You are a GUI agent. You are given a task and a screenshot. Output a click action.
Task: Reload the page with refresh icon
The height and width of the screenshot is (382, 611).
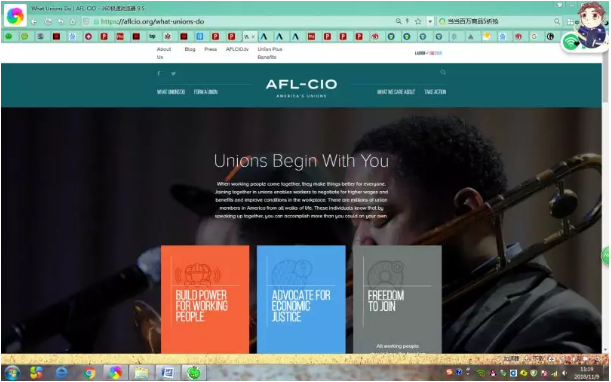pos(48,22)
